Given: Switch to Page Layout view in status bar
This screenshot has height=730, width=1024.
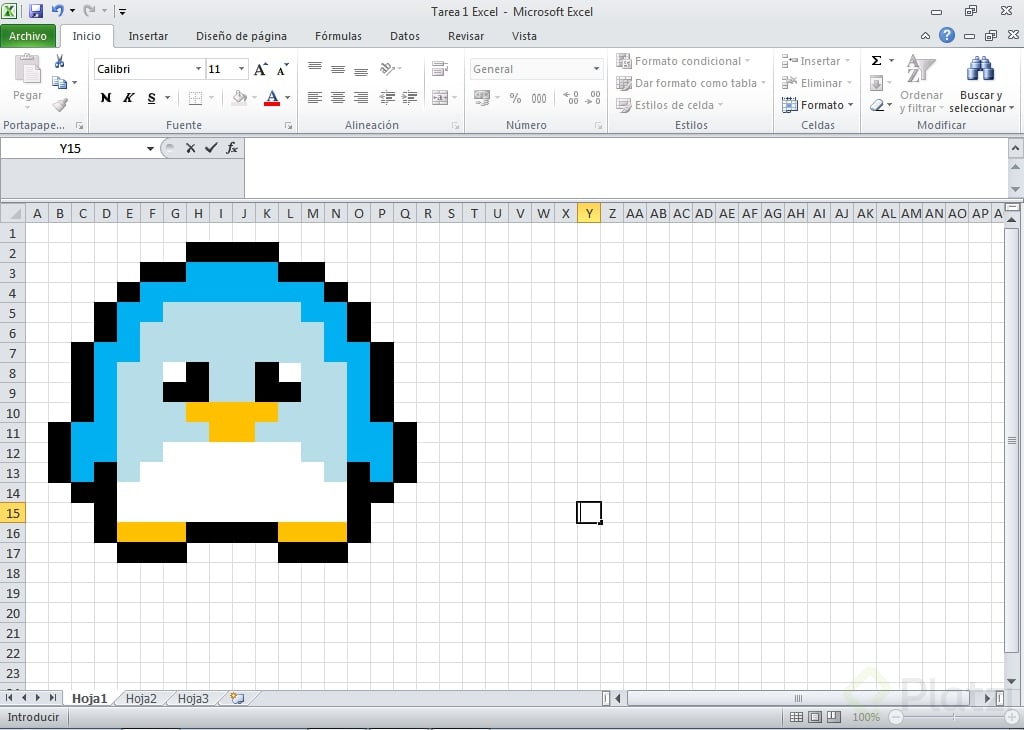Looking at the screenshot, I should click(815, 717).
